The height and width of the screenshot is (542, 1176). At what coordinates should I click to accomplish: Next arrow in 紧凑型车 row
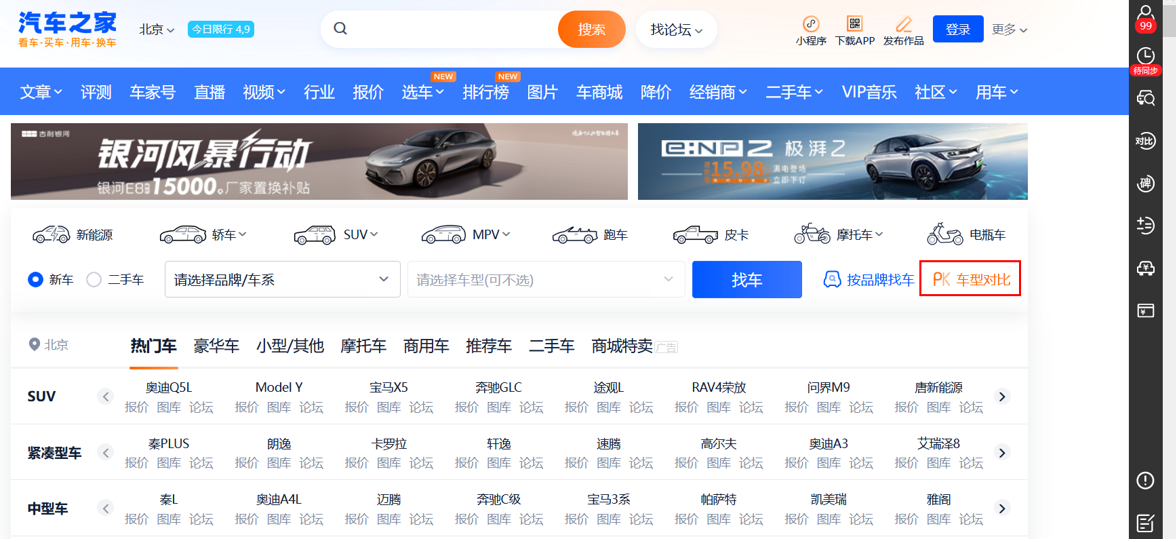pos(1002,452)
